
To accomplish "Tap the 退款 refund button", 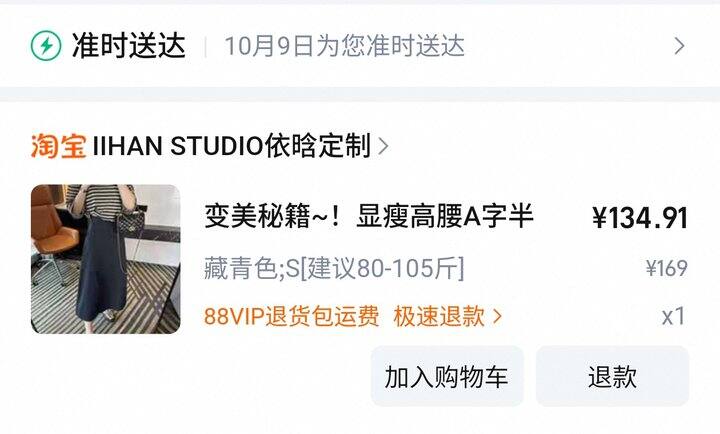I will coord(613,376).
